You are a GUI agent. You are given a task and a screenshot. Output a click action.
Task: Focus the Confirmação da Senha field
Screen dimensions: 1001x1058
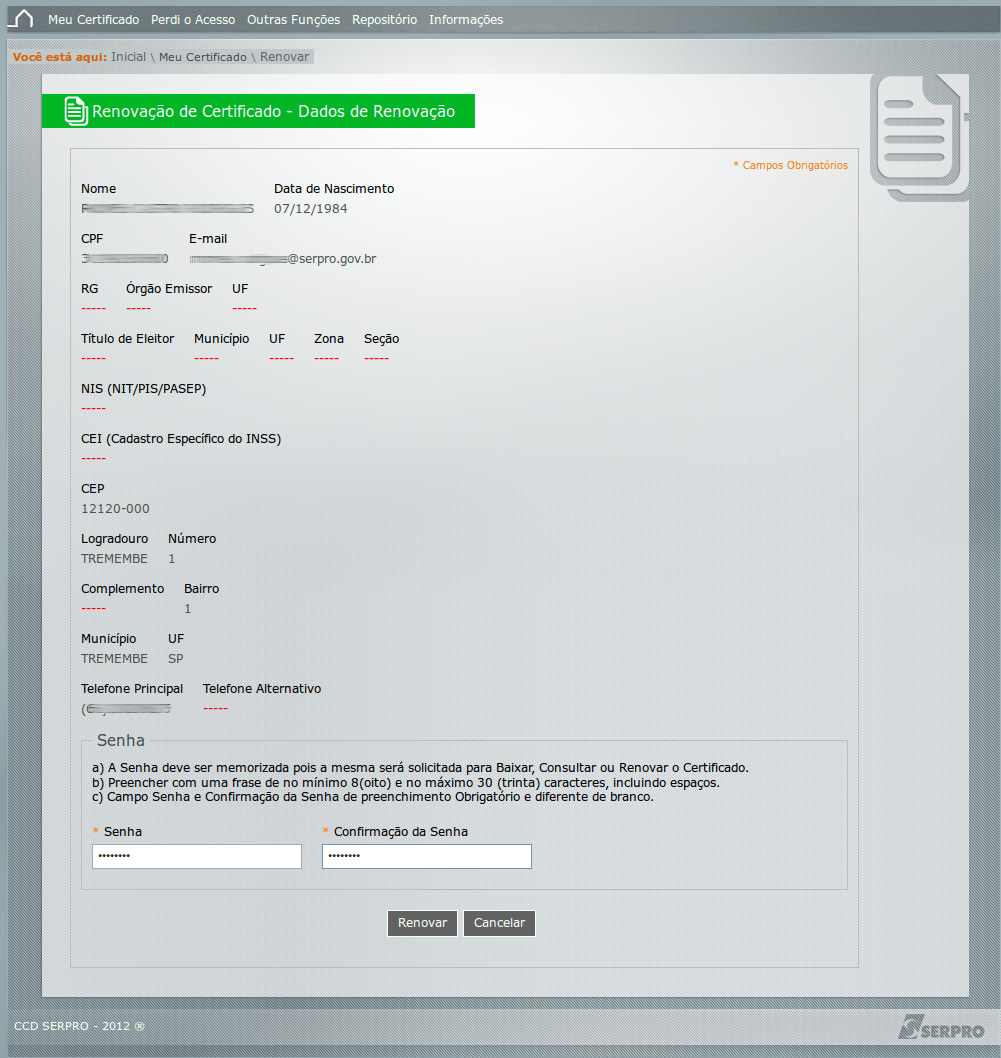[x=426, y=857]
